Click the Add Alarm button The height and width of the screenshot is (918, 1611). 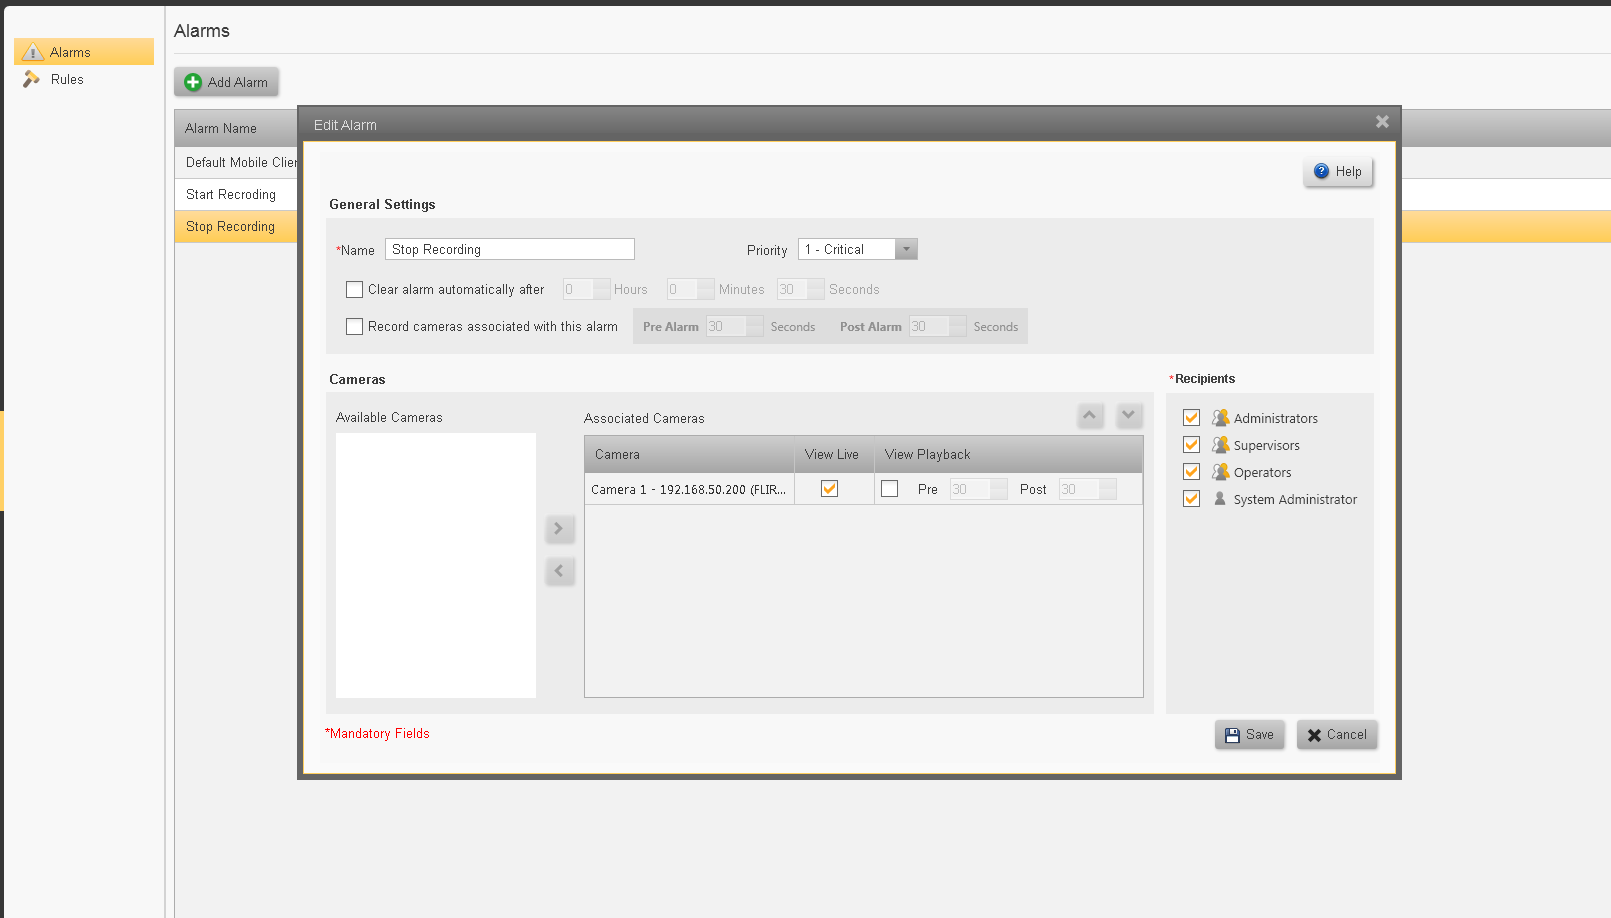tap(227, 82)
